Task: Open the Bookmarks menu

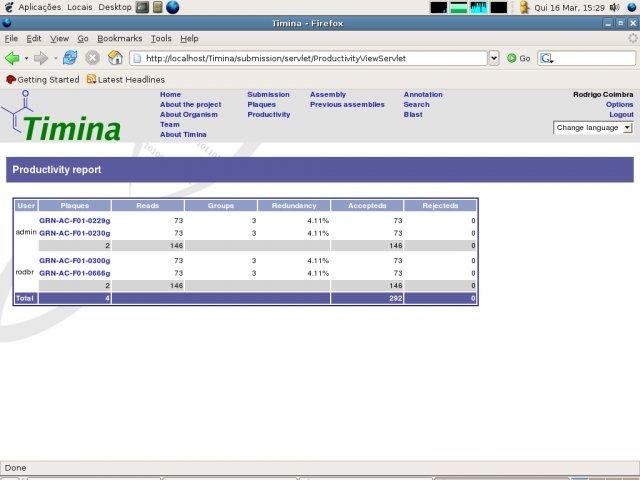Action: click(x=120, y=38)
